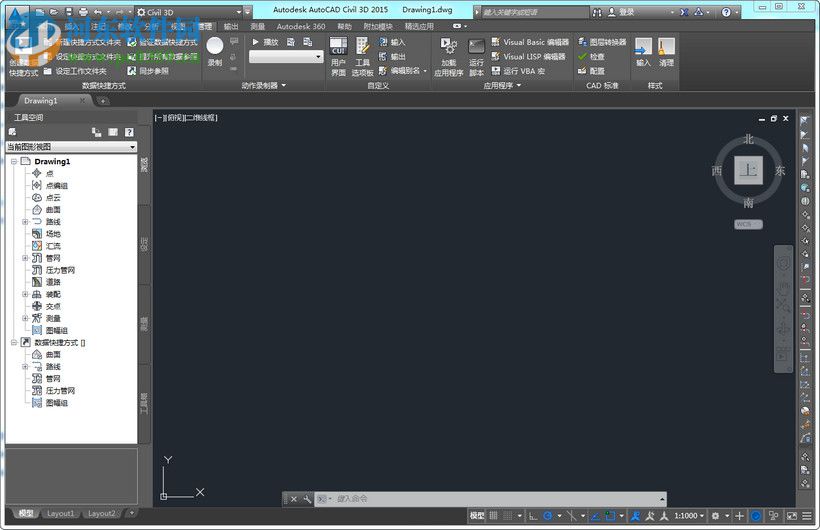This screenshot has width=820, height=530.
Task: Open the Tool Palettes customization (工具选项板)
Action: point(362,57)
